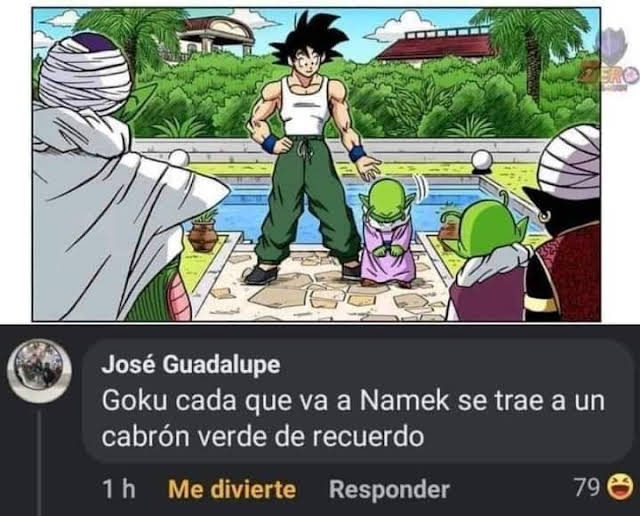Click the laughing emoji reaction icon

coord(620,487)
